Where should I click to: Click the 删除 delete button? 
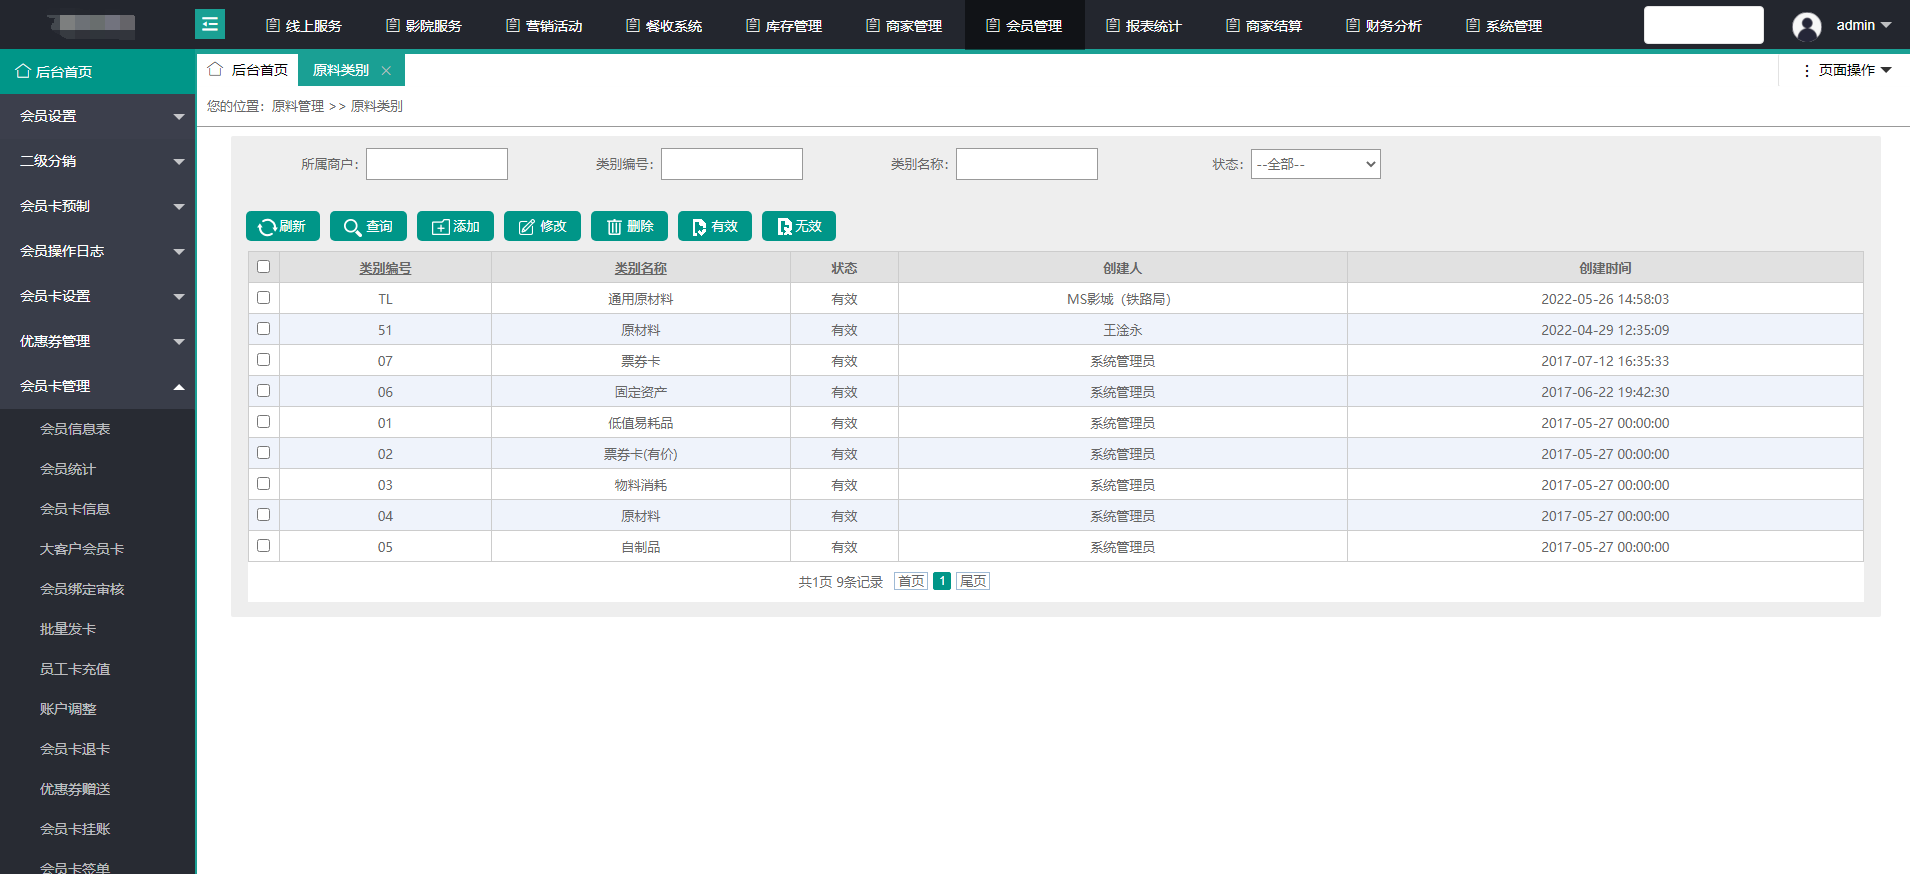629,226
